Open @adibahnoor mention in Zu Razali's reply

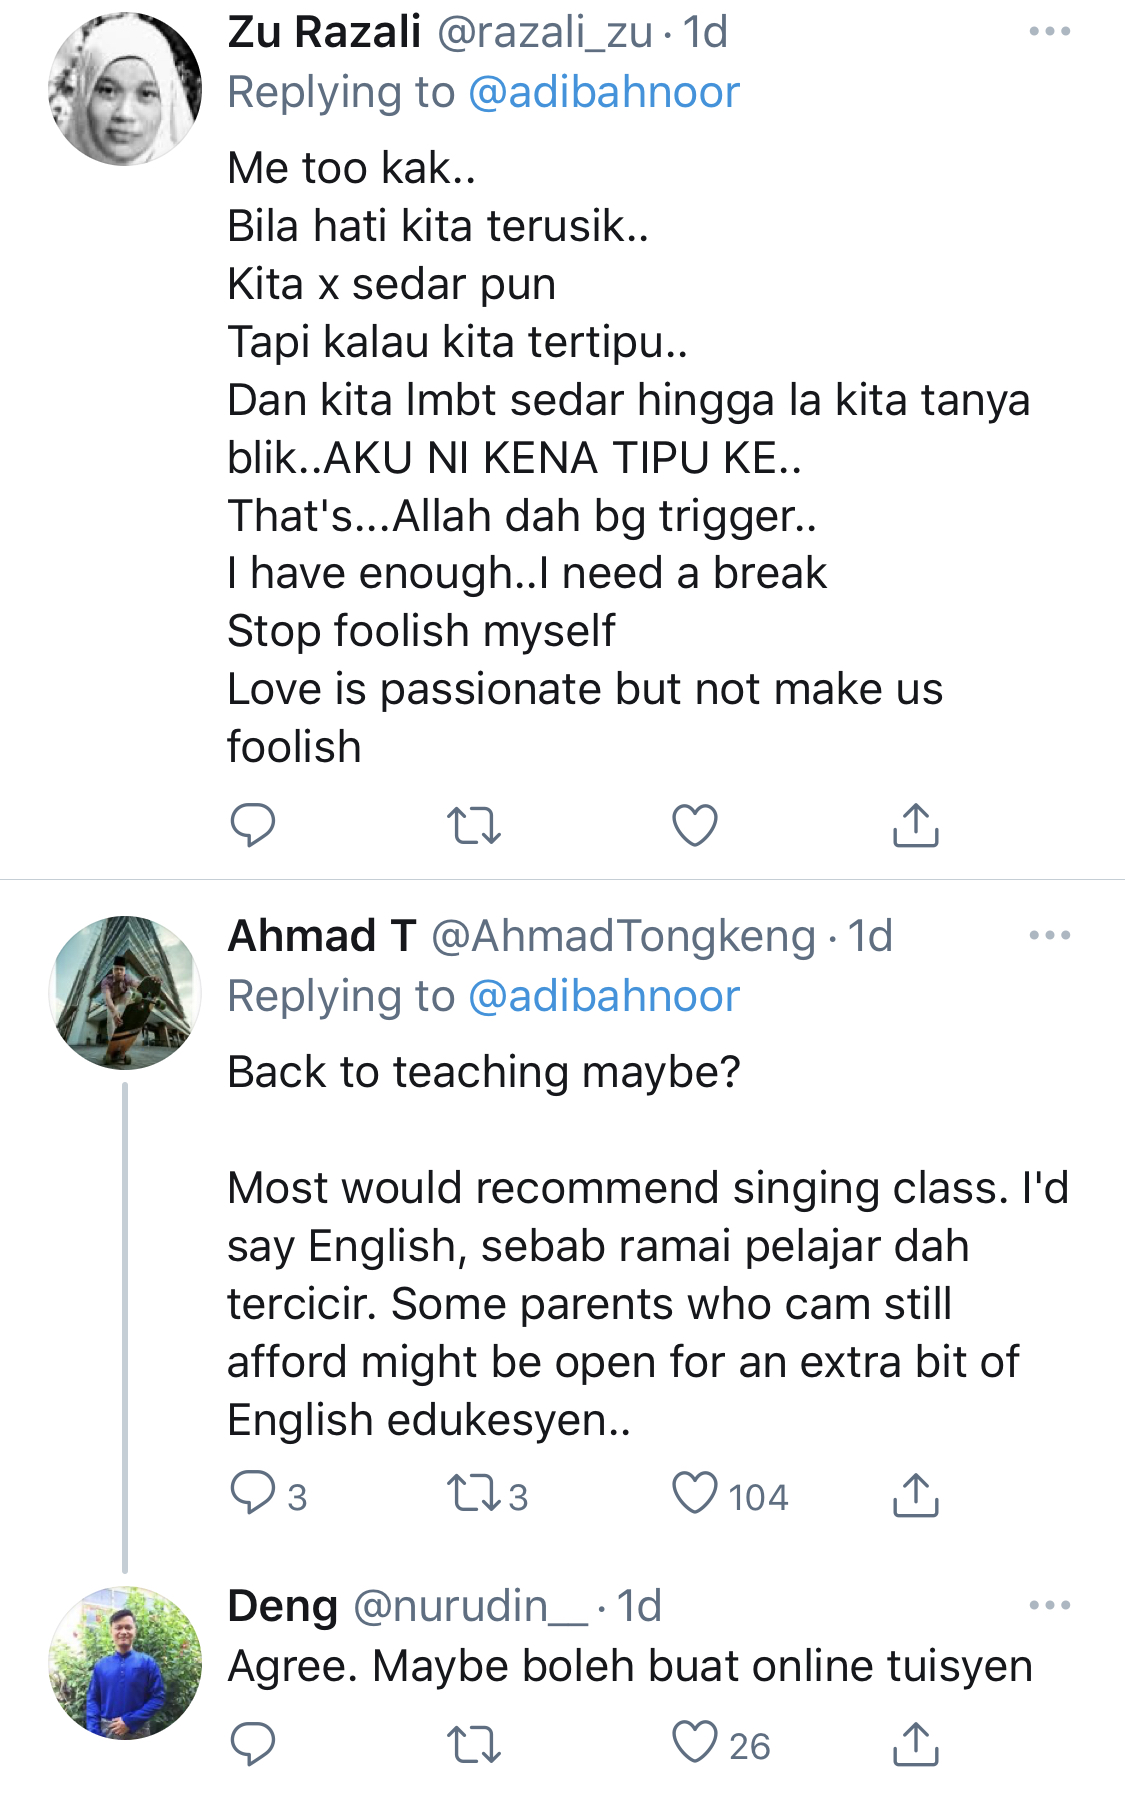tap(603, 93)
